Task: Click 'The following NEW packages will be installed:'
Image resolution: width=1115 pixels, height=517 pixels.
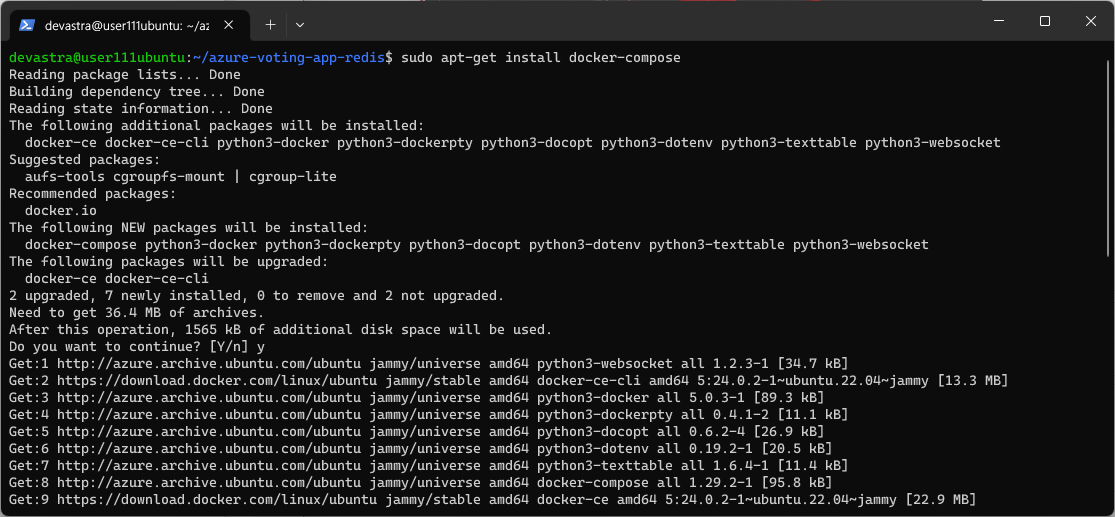Action: click(188, 228)
